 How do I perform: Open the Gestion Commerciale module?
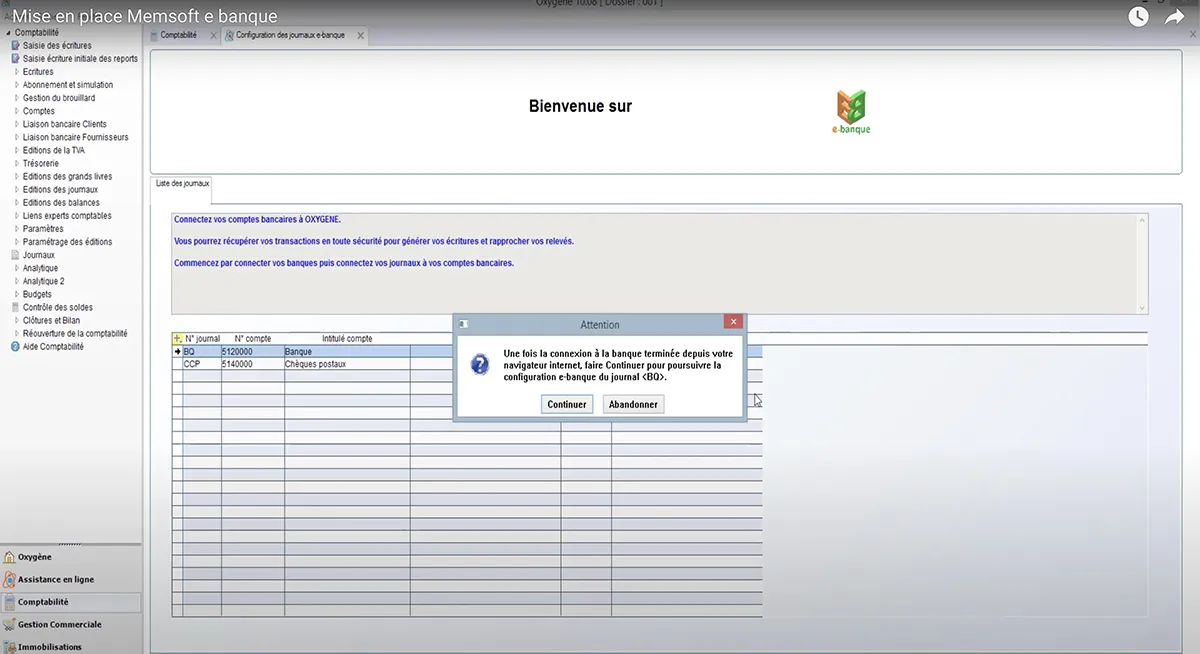click(x=71, y=625)
